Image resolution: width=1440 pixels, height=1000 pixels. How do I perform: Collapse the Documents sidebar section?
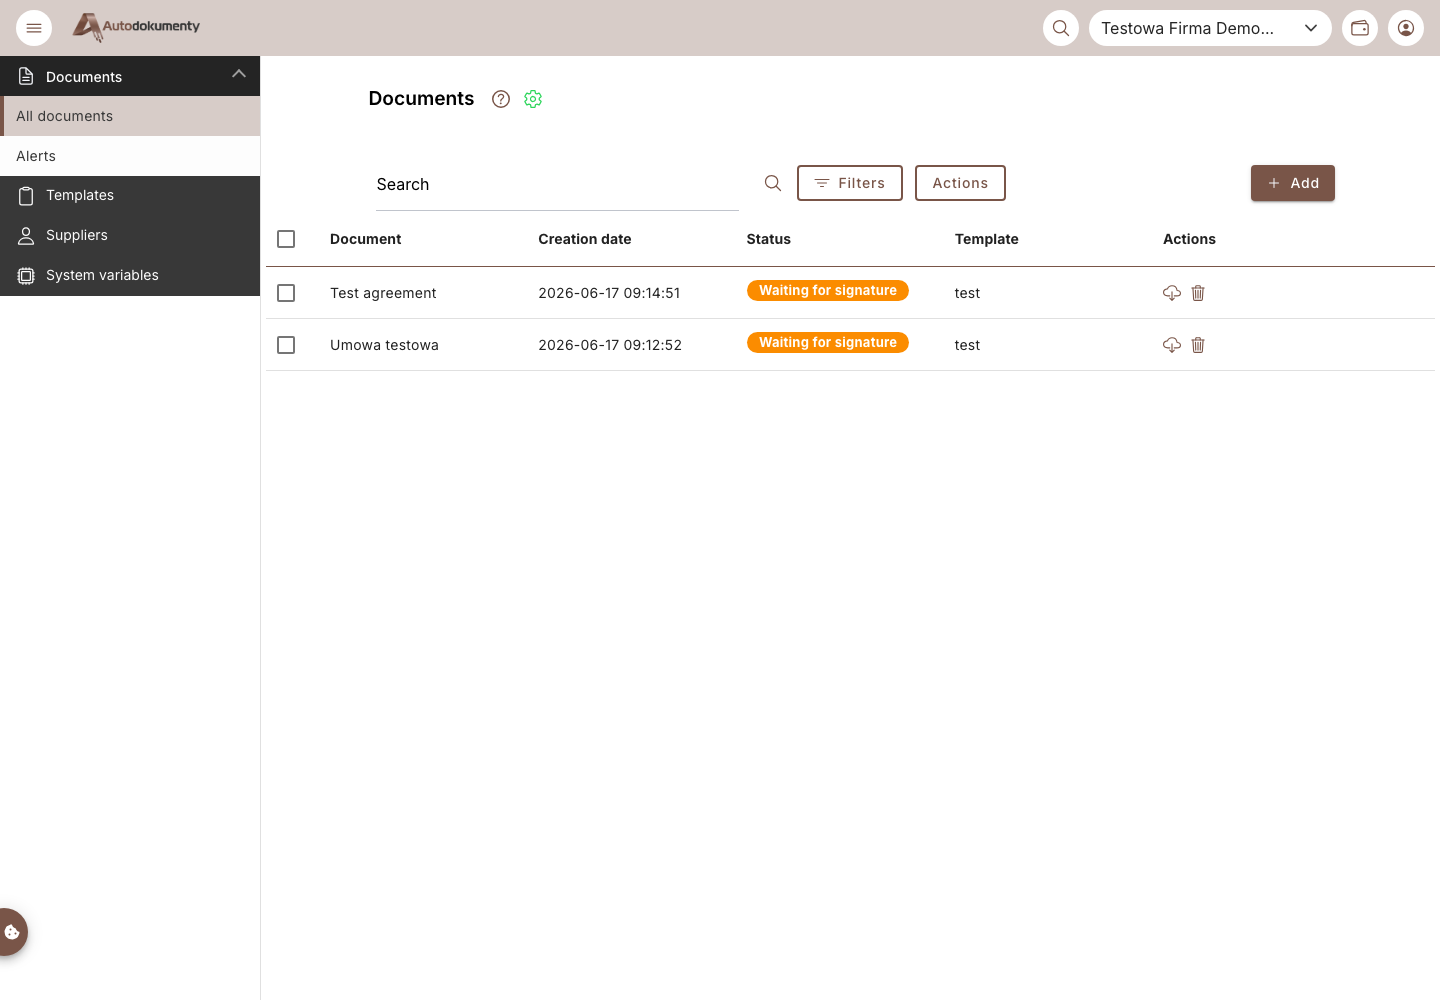tap(239, 75)
